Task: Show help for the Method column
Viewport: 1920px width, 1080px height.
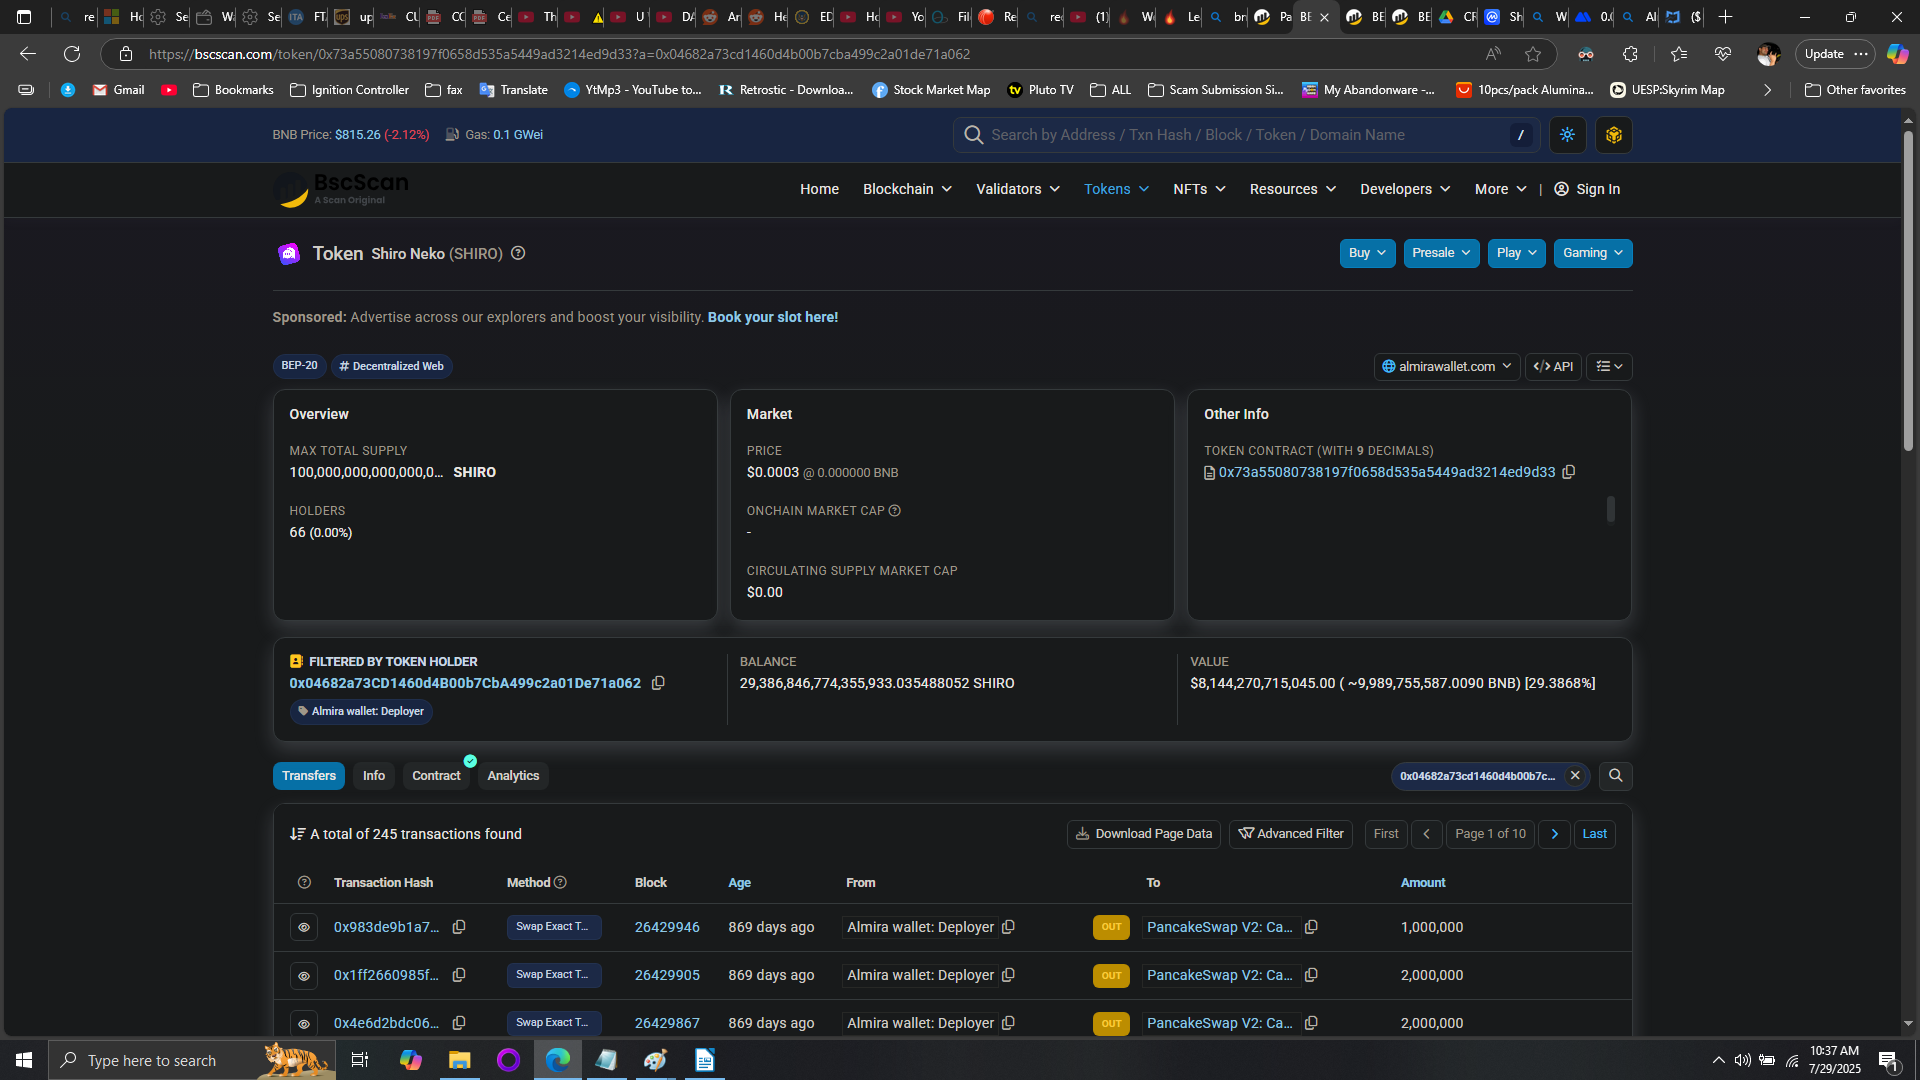Action: click(x=560, y=882)
